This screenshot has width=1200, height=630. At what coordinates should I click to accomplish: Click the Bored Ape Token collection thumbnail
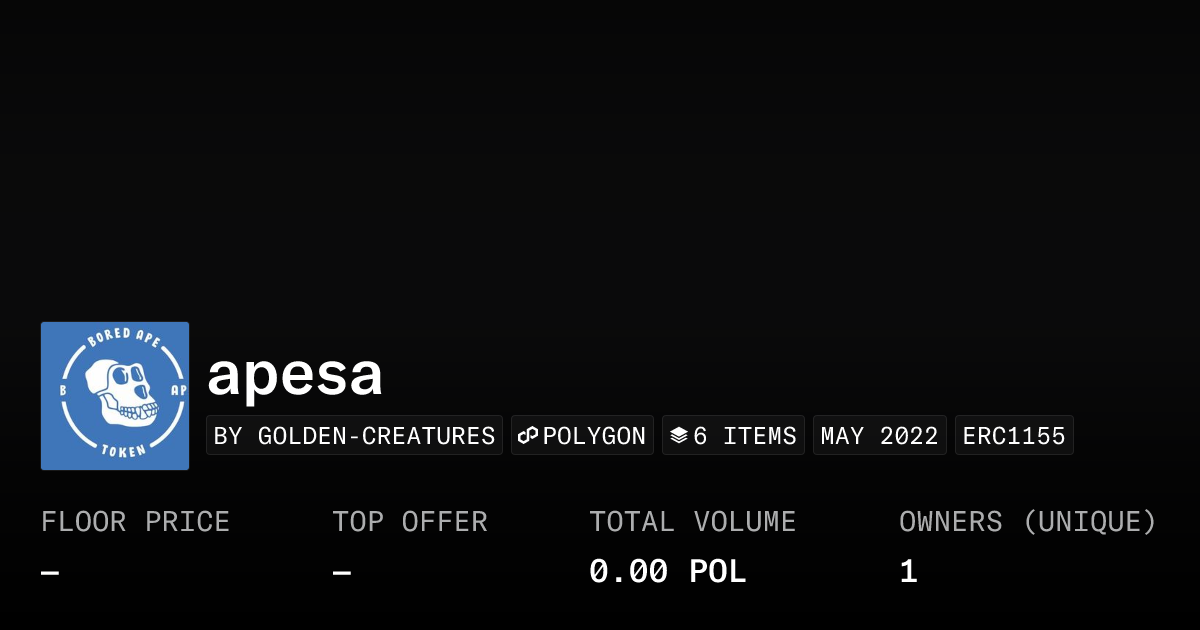coord(115,396)
